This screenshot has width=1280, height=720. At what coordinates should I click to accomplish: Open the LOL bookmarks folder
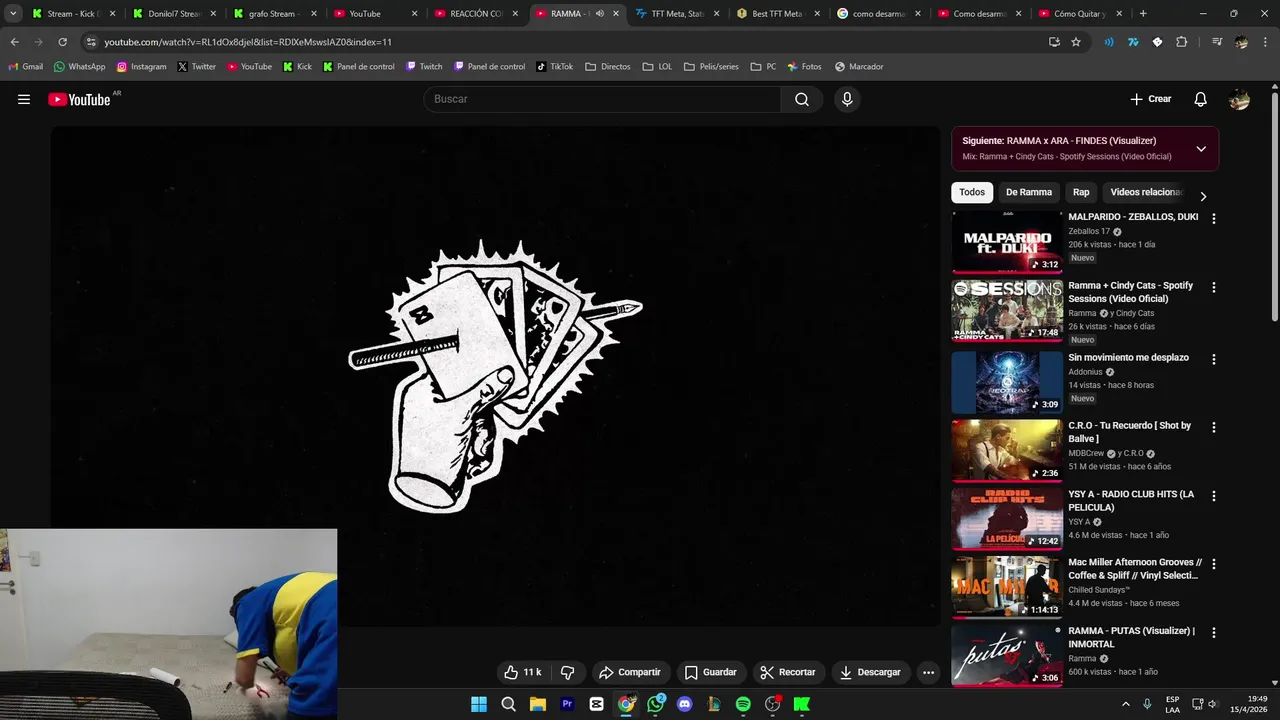(657, 66)
